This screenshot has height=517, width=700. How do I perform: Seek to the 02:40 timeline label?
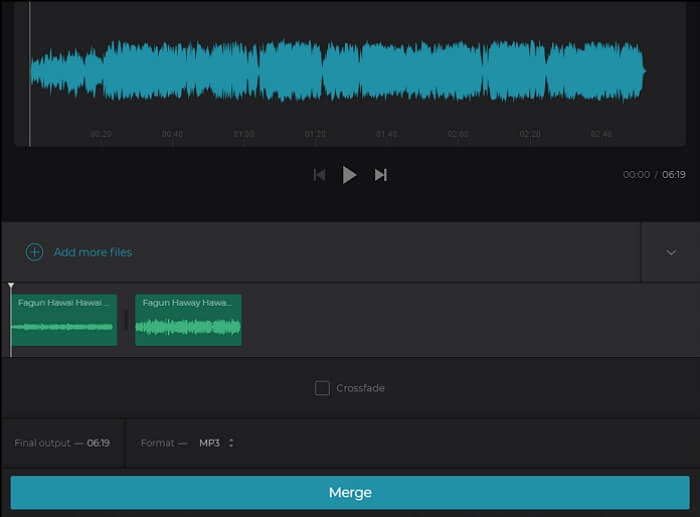coord(601,134)
